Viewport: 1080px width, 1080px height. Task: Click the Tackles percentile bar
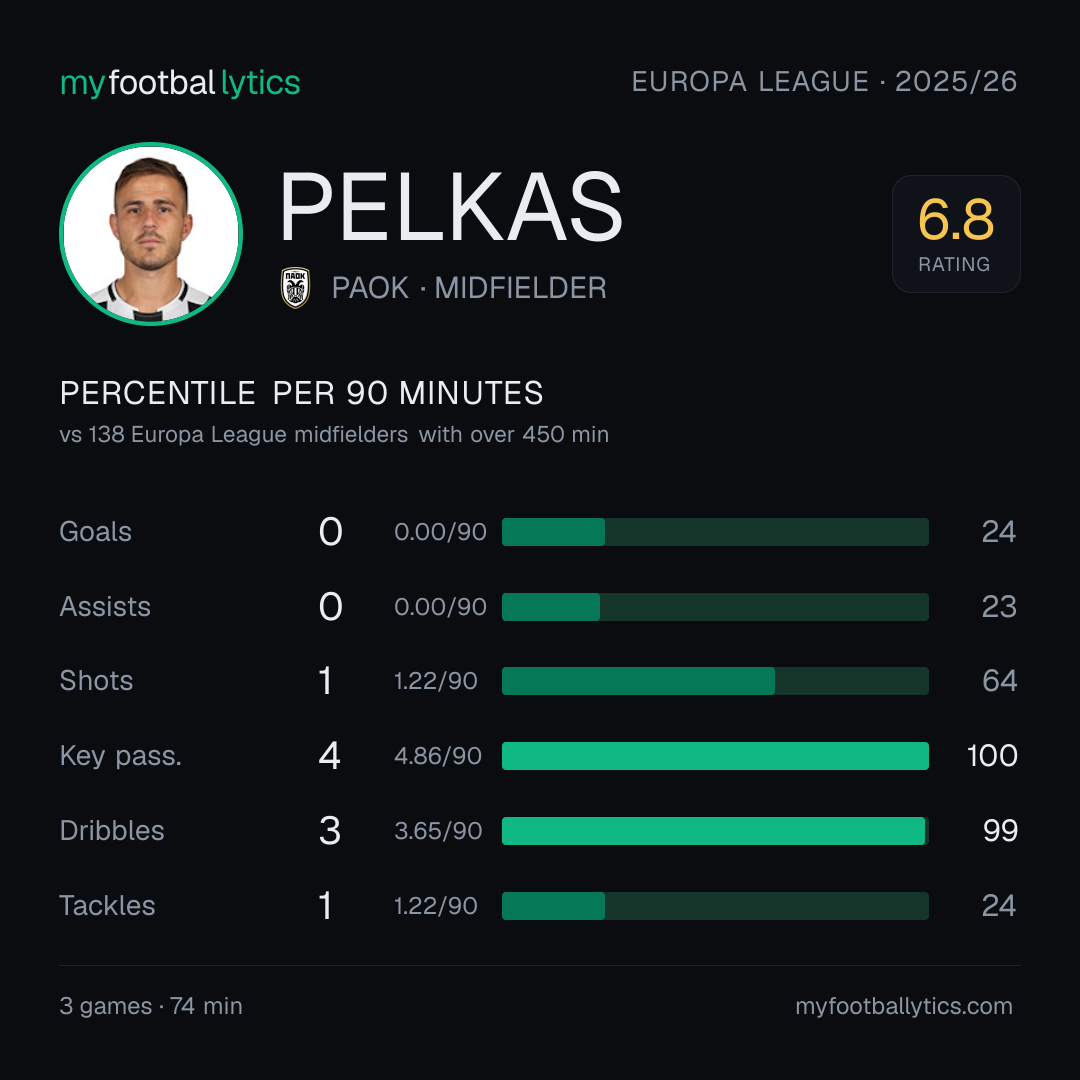pos(715,906)
